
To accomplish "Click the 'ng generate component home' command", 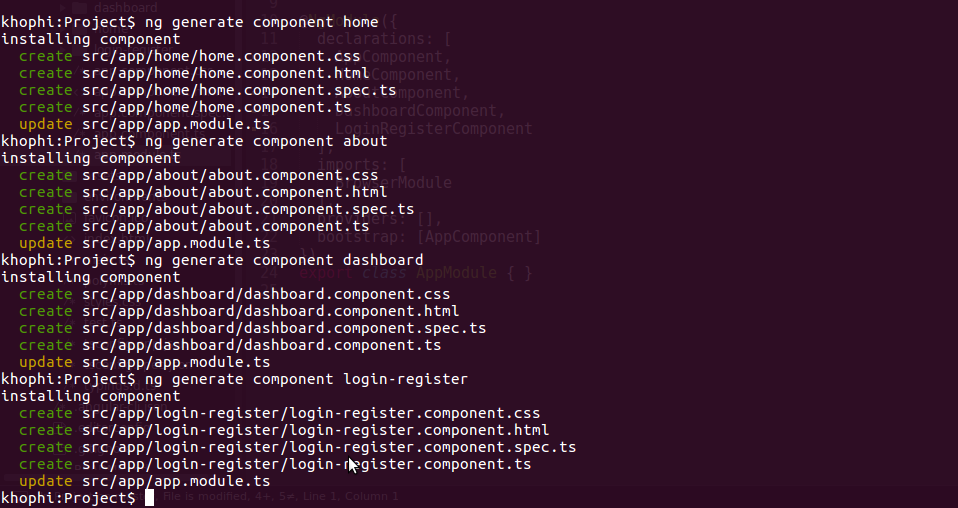I will click(261, 22).
